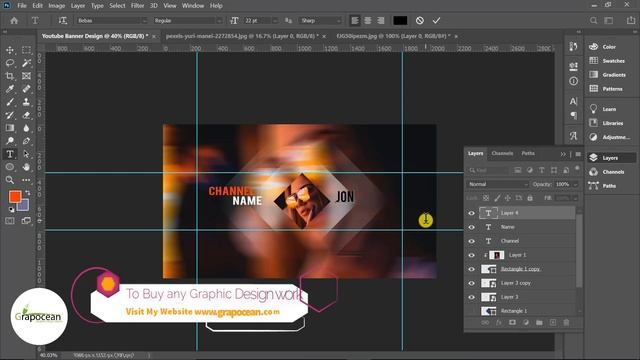Hide the Name text layer
The height and width of the screenshot is (360, 640).
tap(471, 227)
